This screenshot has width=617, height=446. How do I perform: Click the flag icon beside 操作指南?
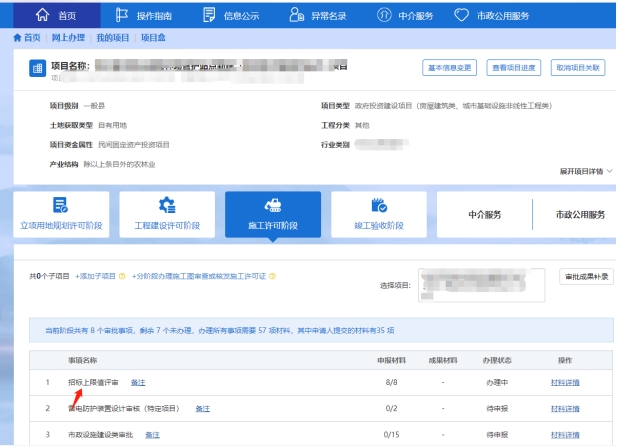click(x=122, y=15)
